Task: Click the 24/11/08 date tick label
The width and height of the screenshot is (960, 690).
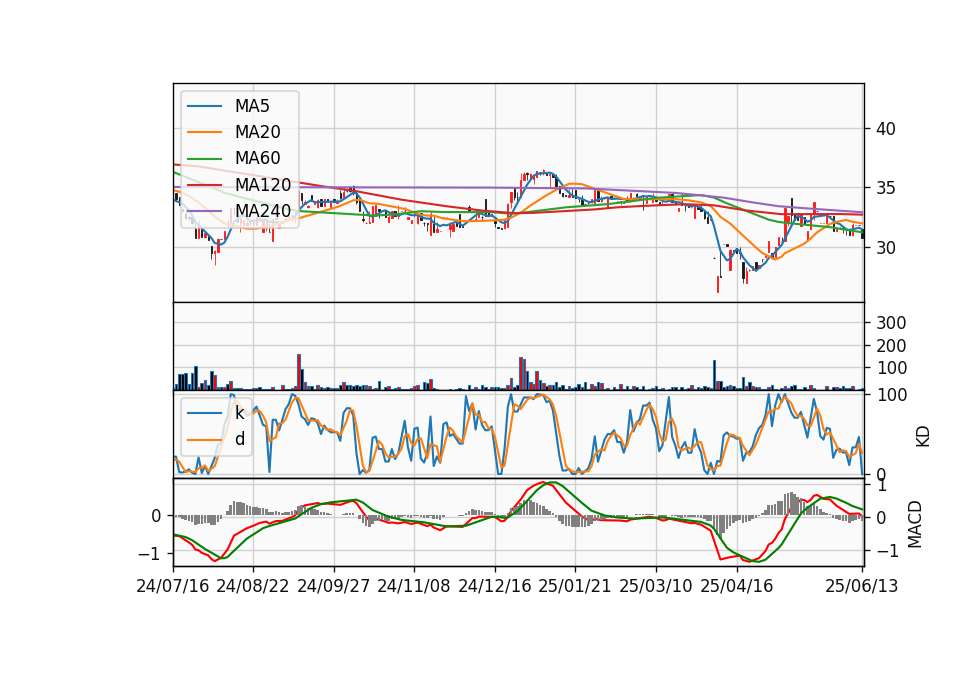Action: coord(414,586)
